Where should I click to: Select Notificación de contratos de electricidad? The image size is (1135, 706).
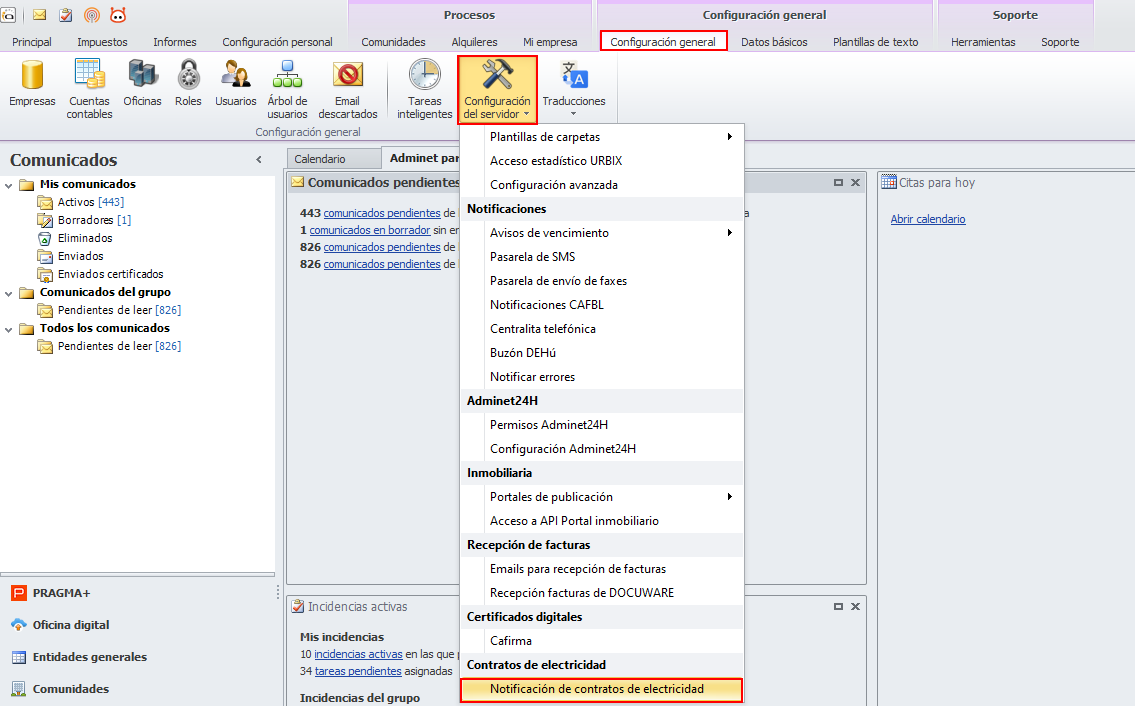click(x=602, y=689)
